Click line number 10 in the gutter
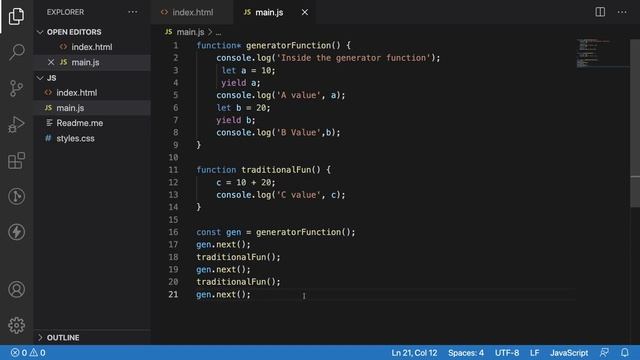Image resolution: width=640 pixels, height=360 pixels. [173, 158]
